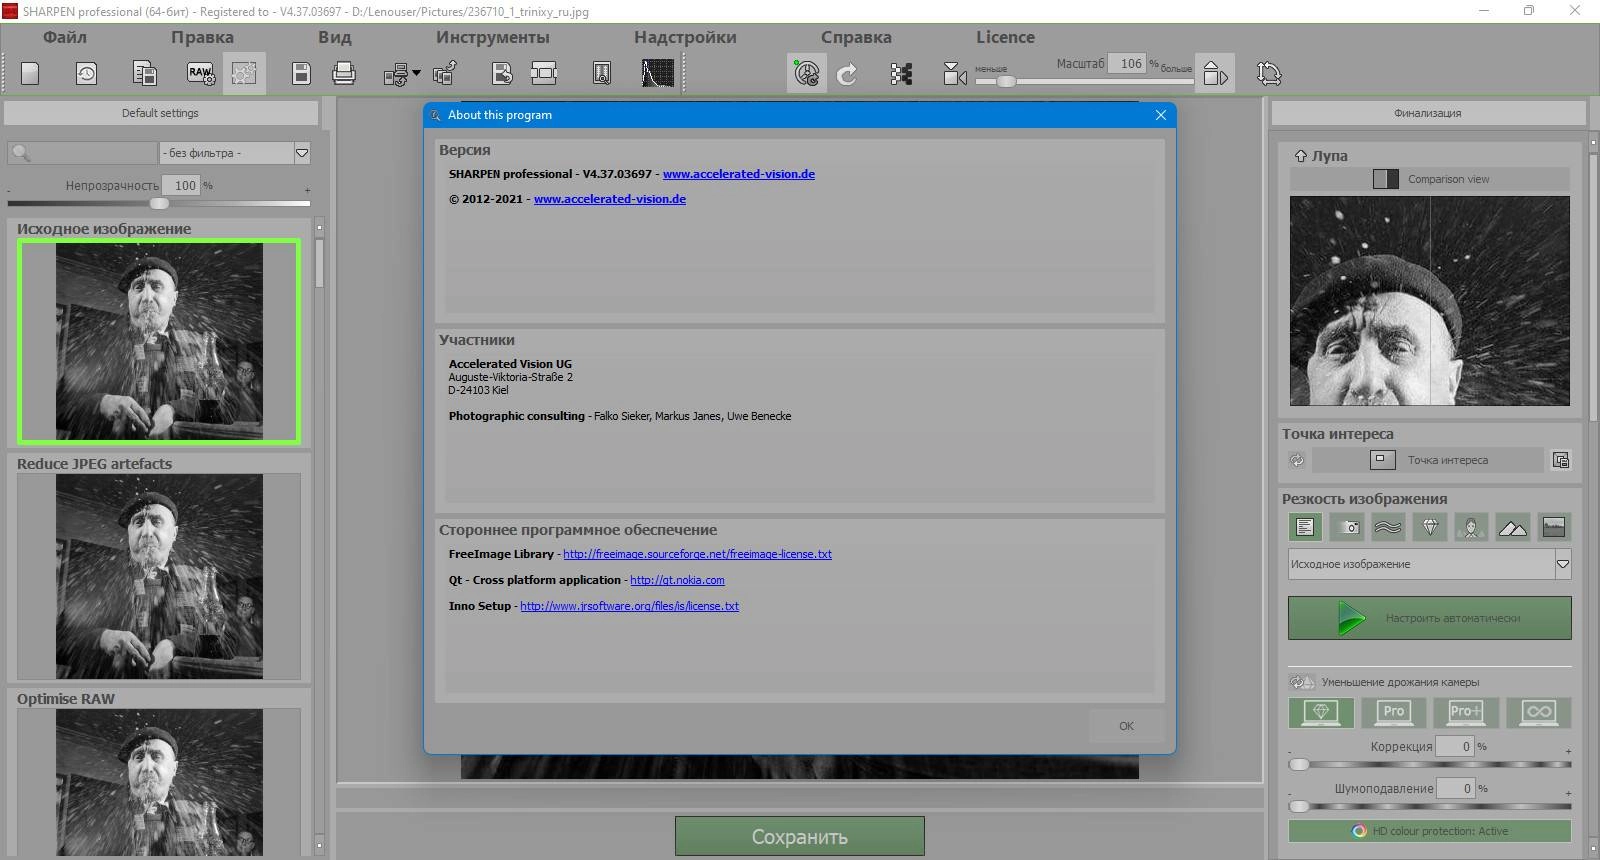Open the histogram toolbar icon
Image resolution: width=1600 pixels, height=860 pixels.
point(657,73)
